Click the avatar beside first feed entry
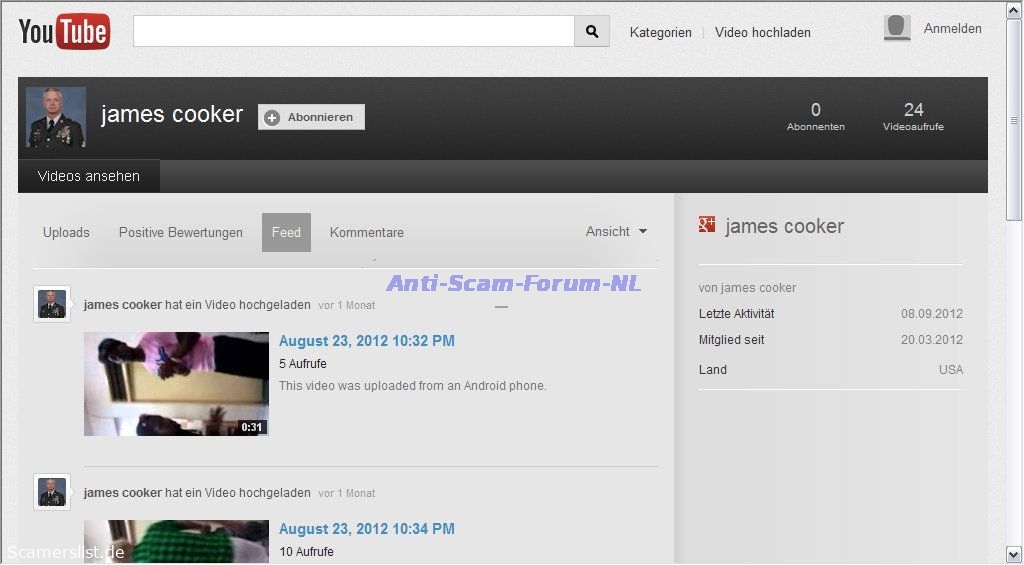This screenshot has width=1024, height=565. [52, 304]
